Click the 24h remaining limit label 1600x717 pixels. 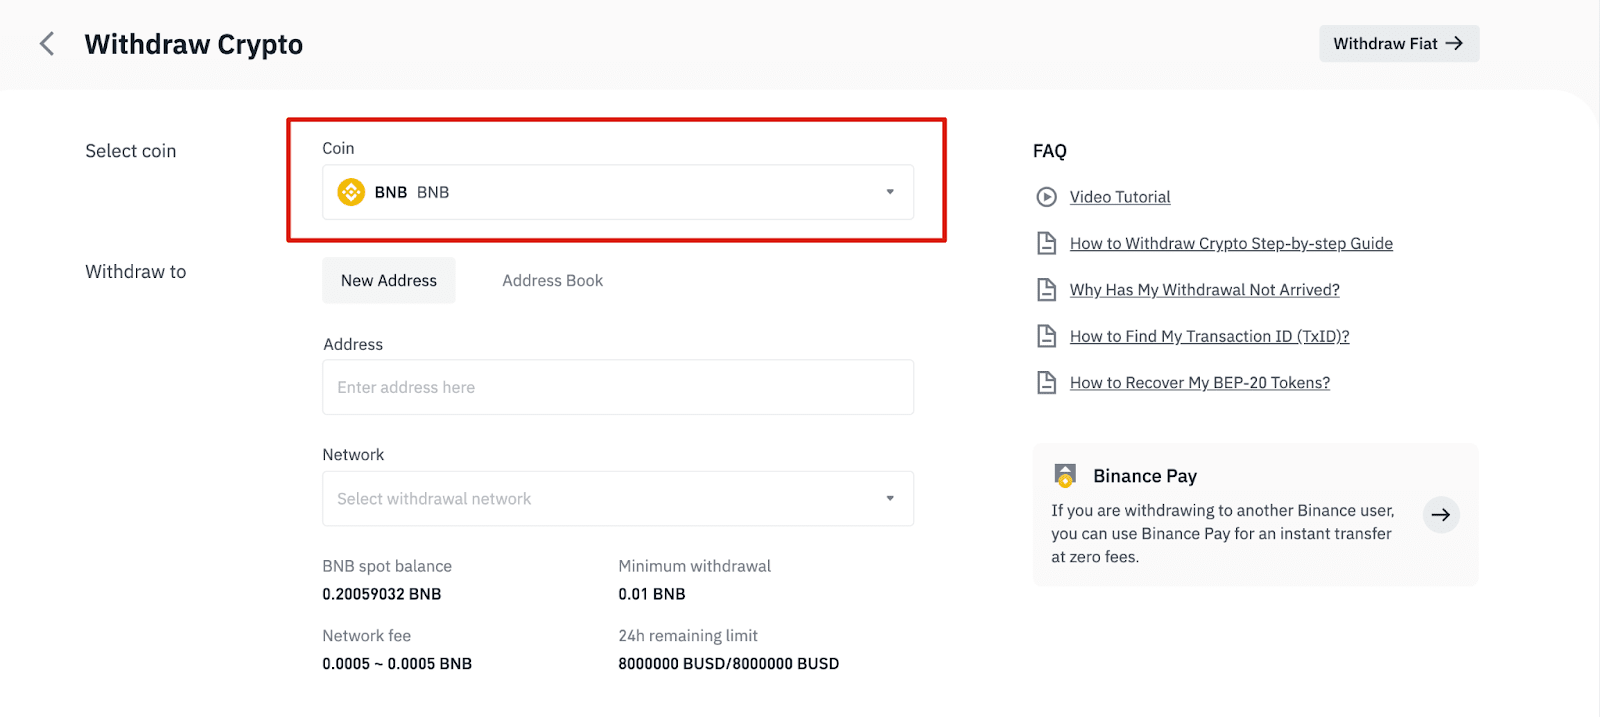pos(688,636)
